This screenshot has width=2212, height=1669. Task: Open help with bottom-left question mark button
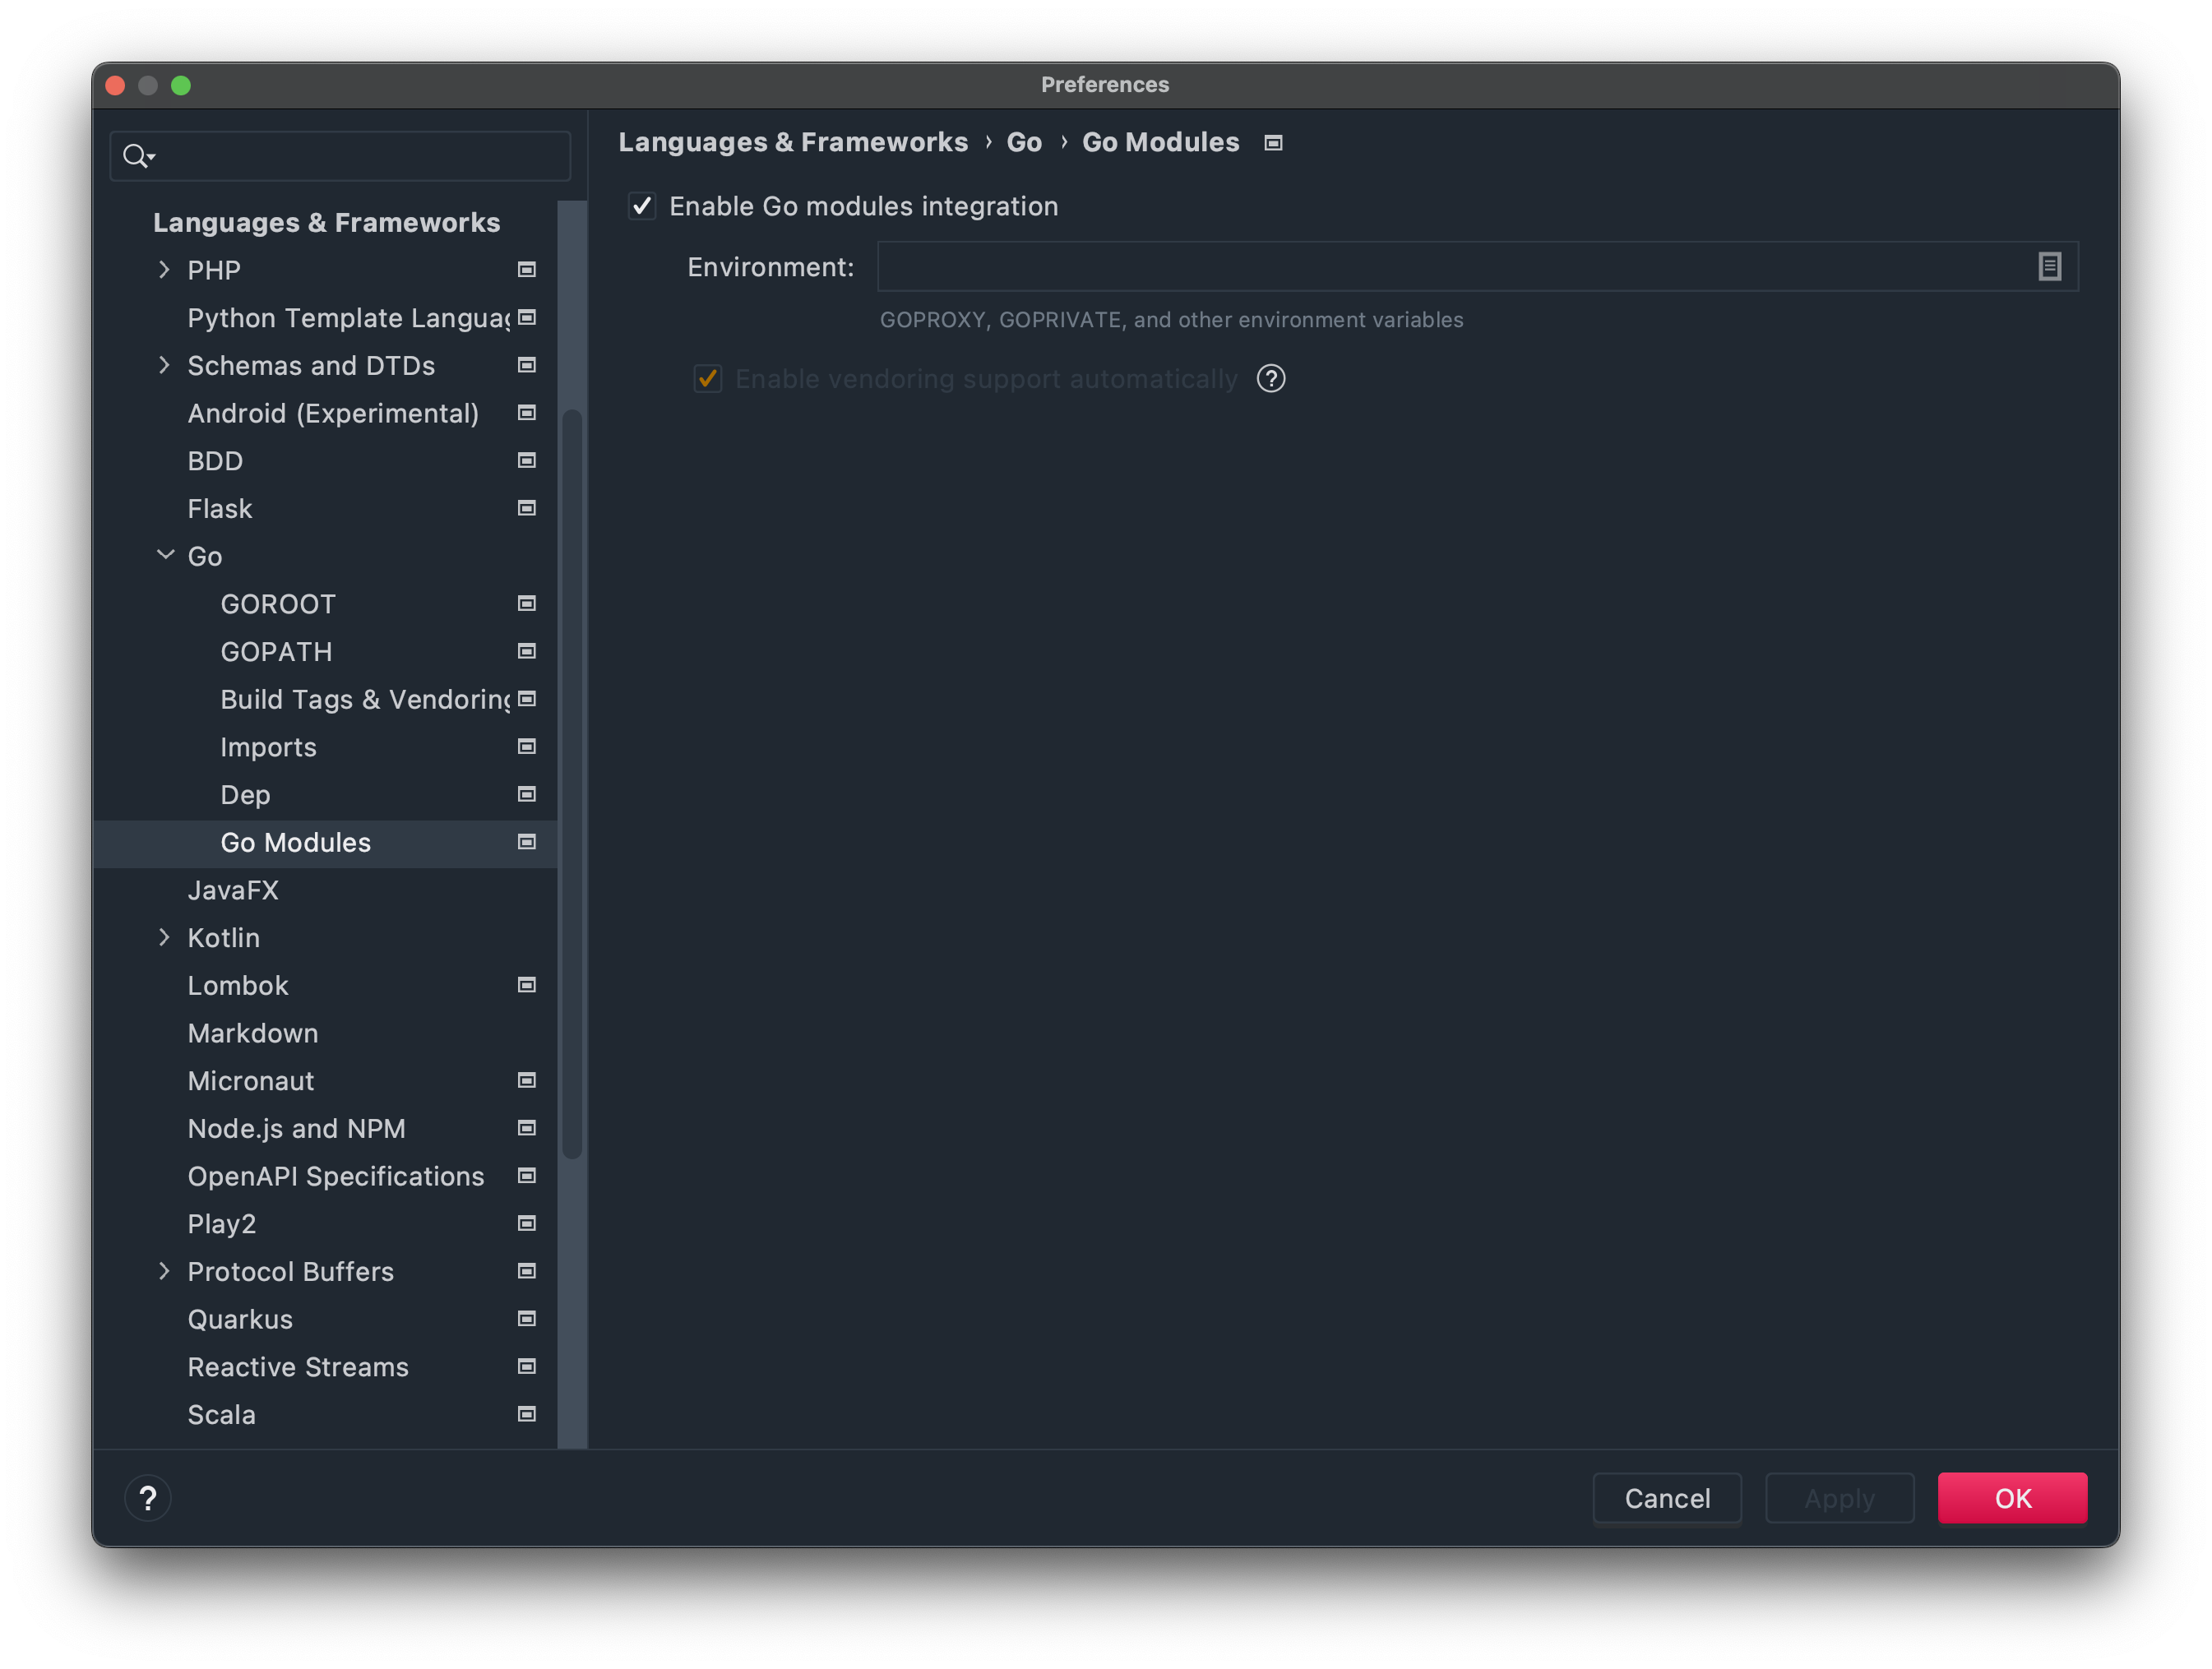(x=148, y=1498)
